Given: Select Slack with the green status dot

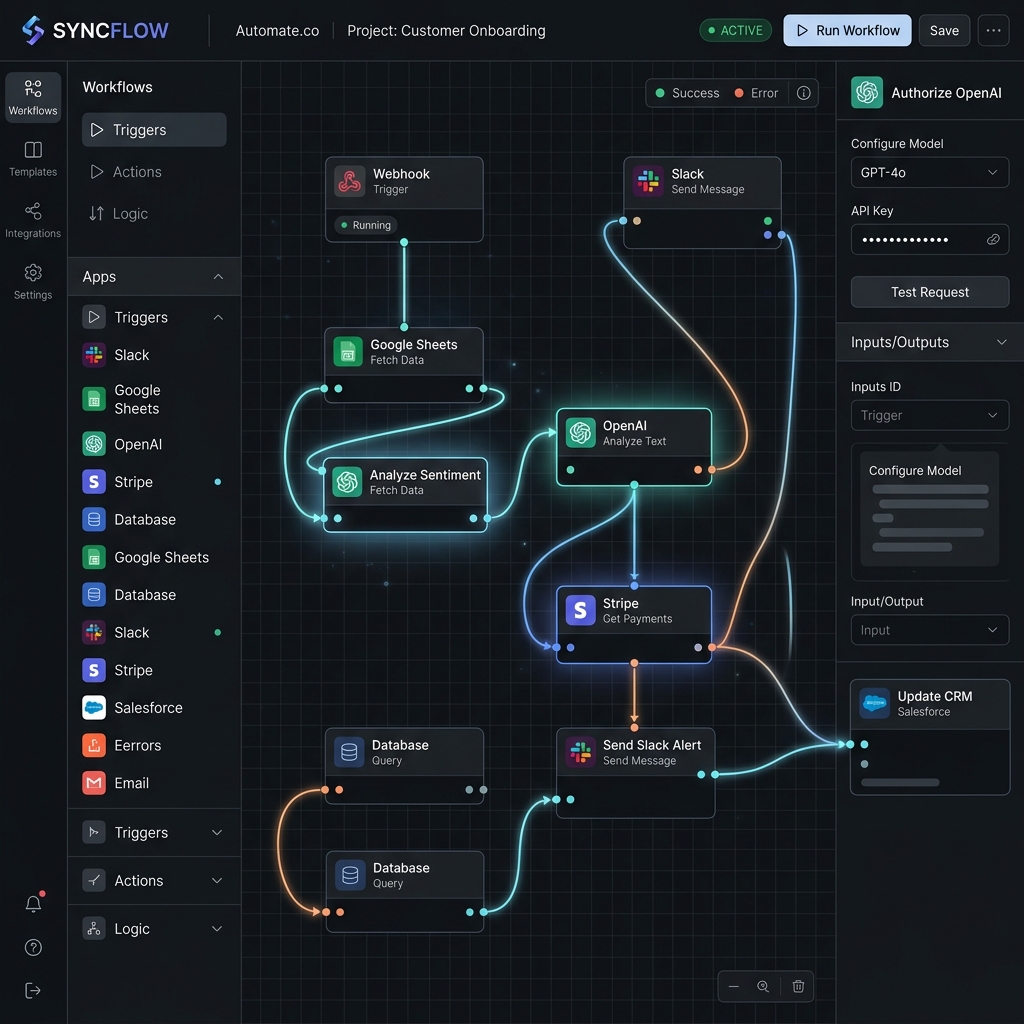Looking at the screenshot, I should (x=154, y=632).
